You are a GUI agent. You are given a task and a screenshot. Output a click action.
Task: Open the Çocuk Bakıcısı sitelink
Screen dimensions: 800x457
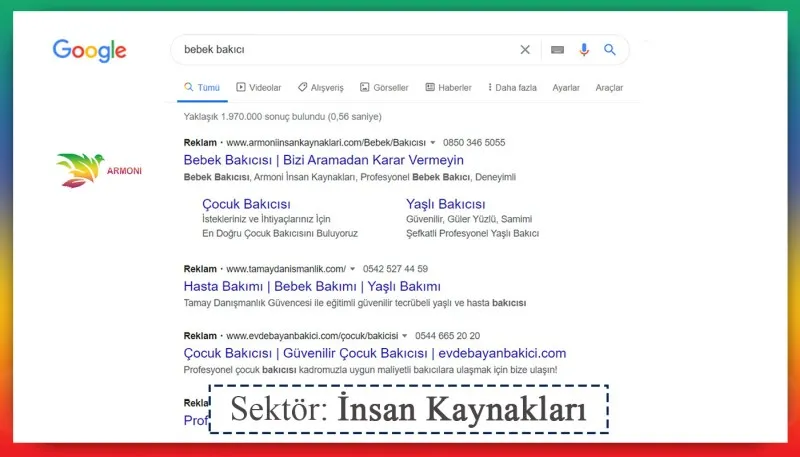246,204
